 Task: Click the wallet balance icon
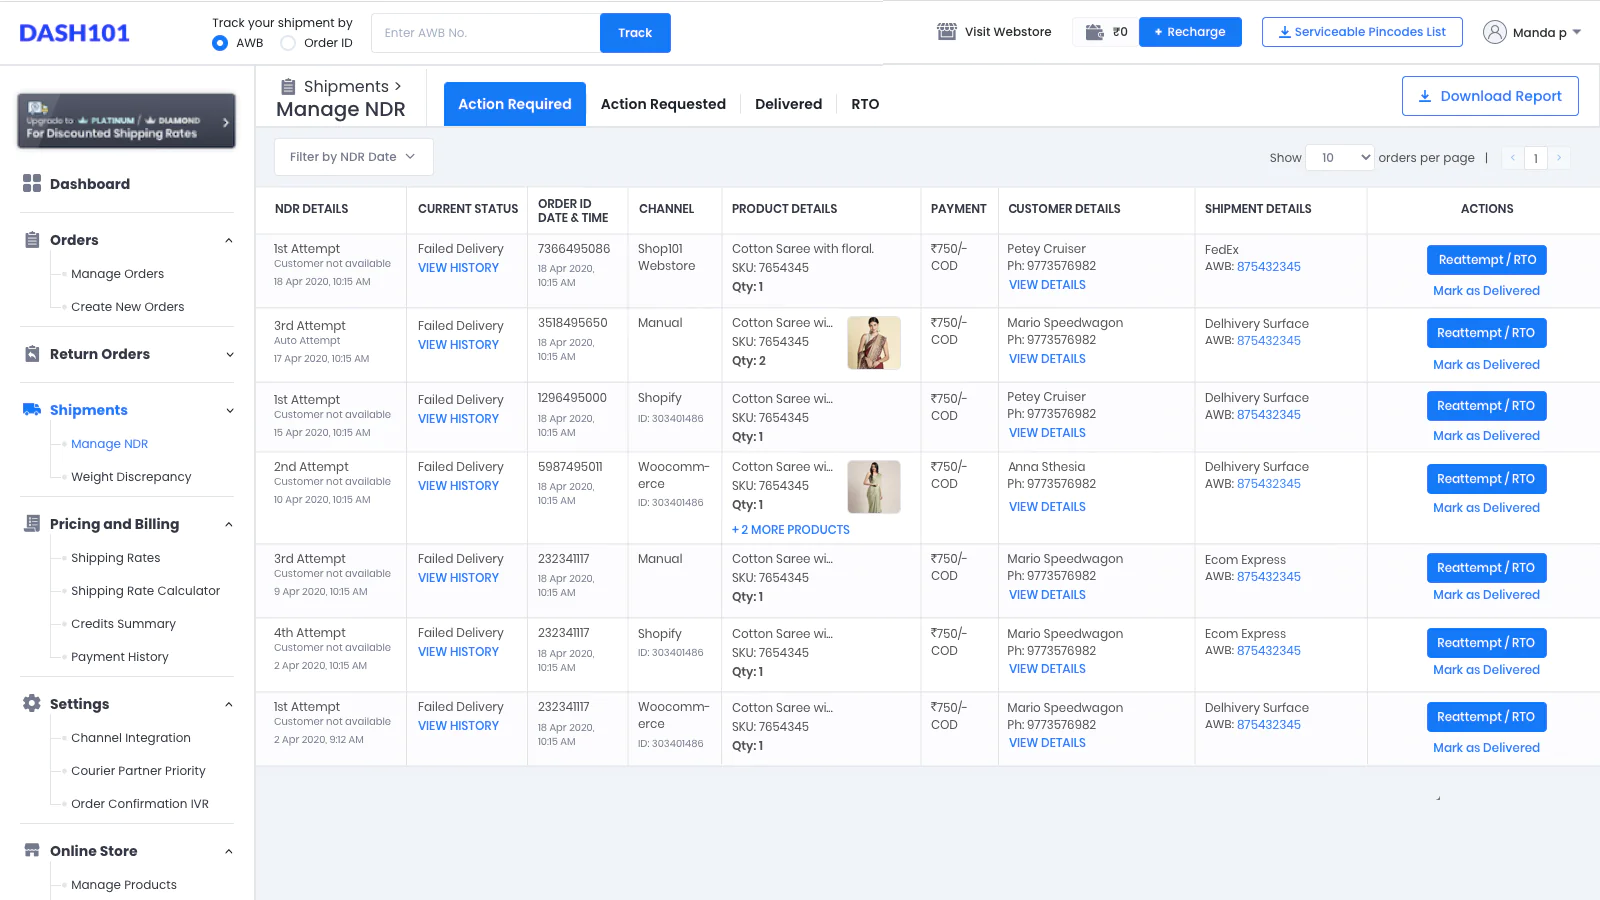click(1095, 32)
